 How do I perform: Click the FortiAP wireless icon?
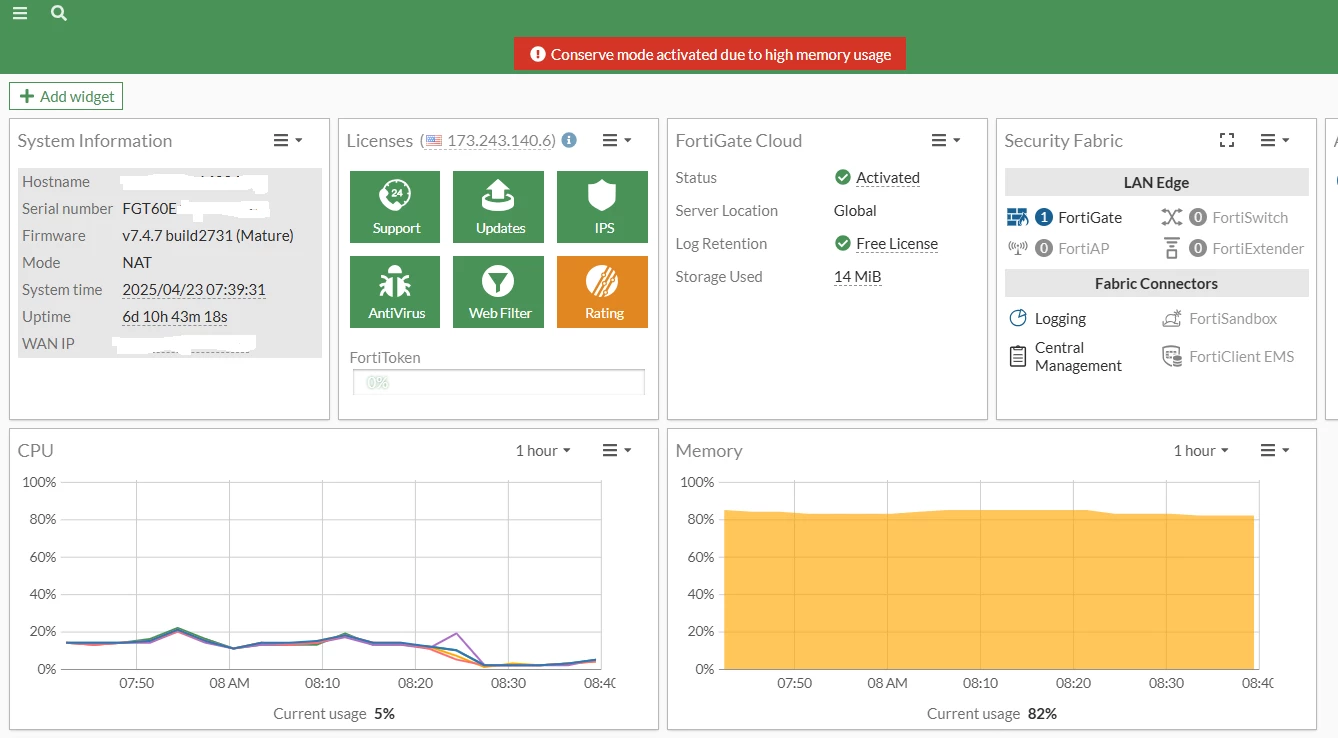point(1017,248)
